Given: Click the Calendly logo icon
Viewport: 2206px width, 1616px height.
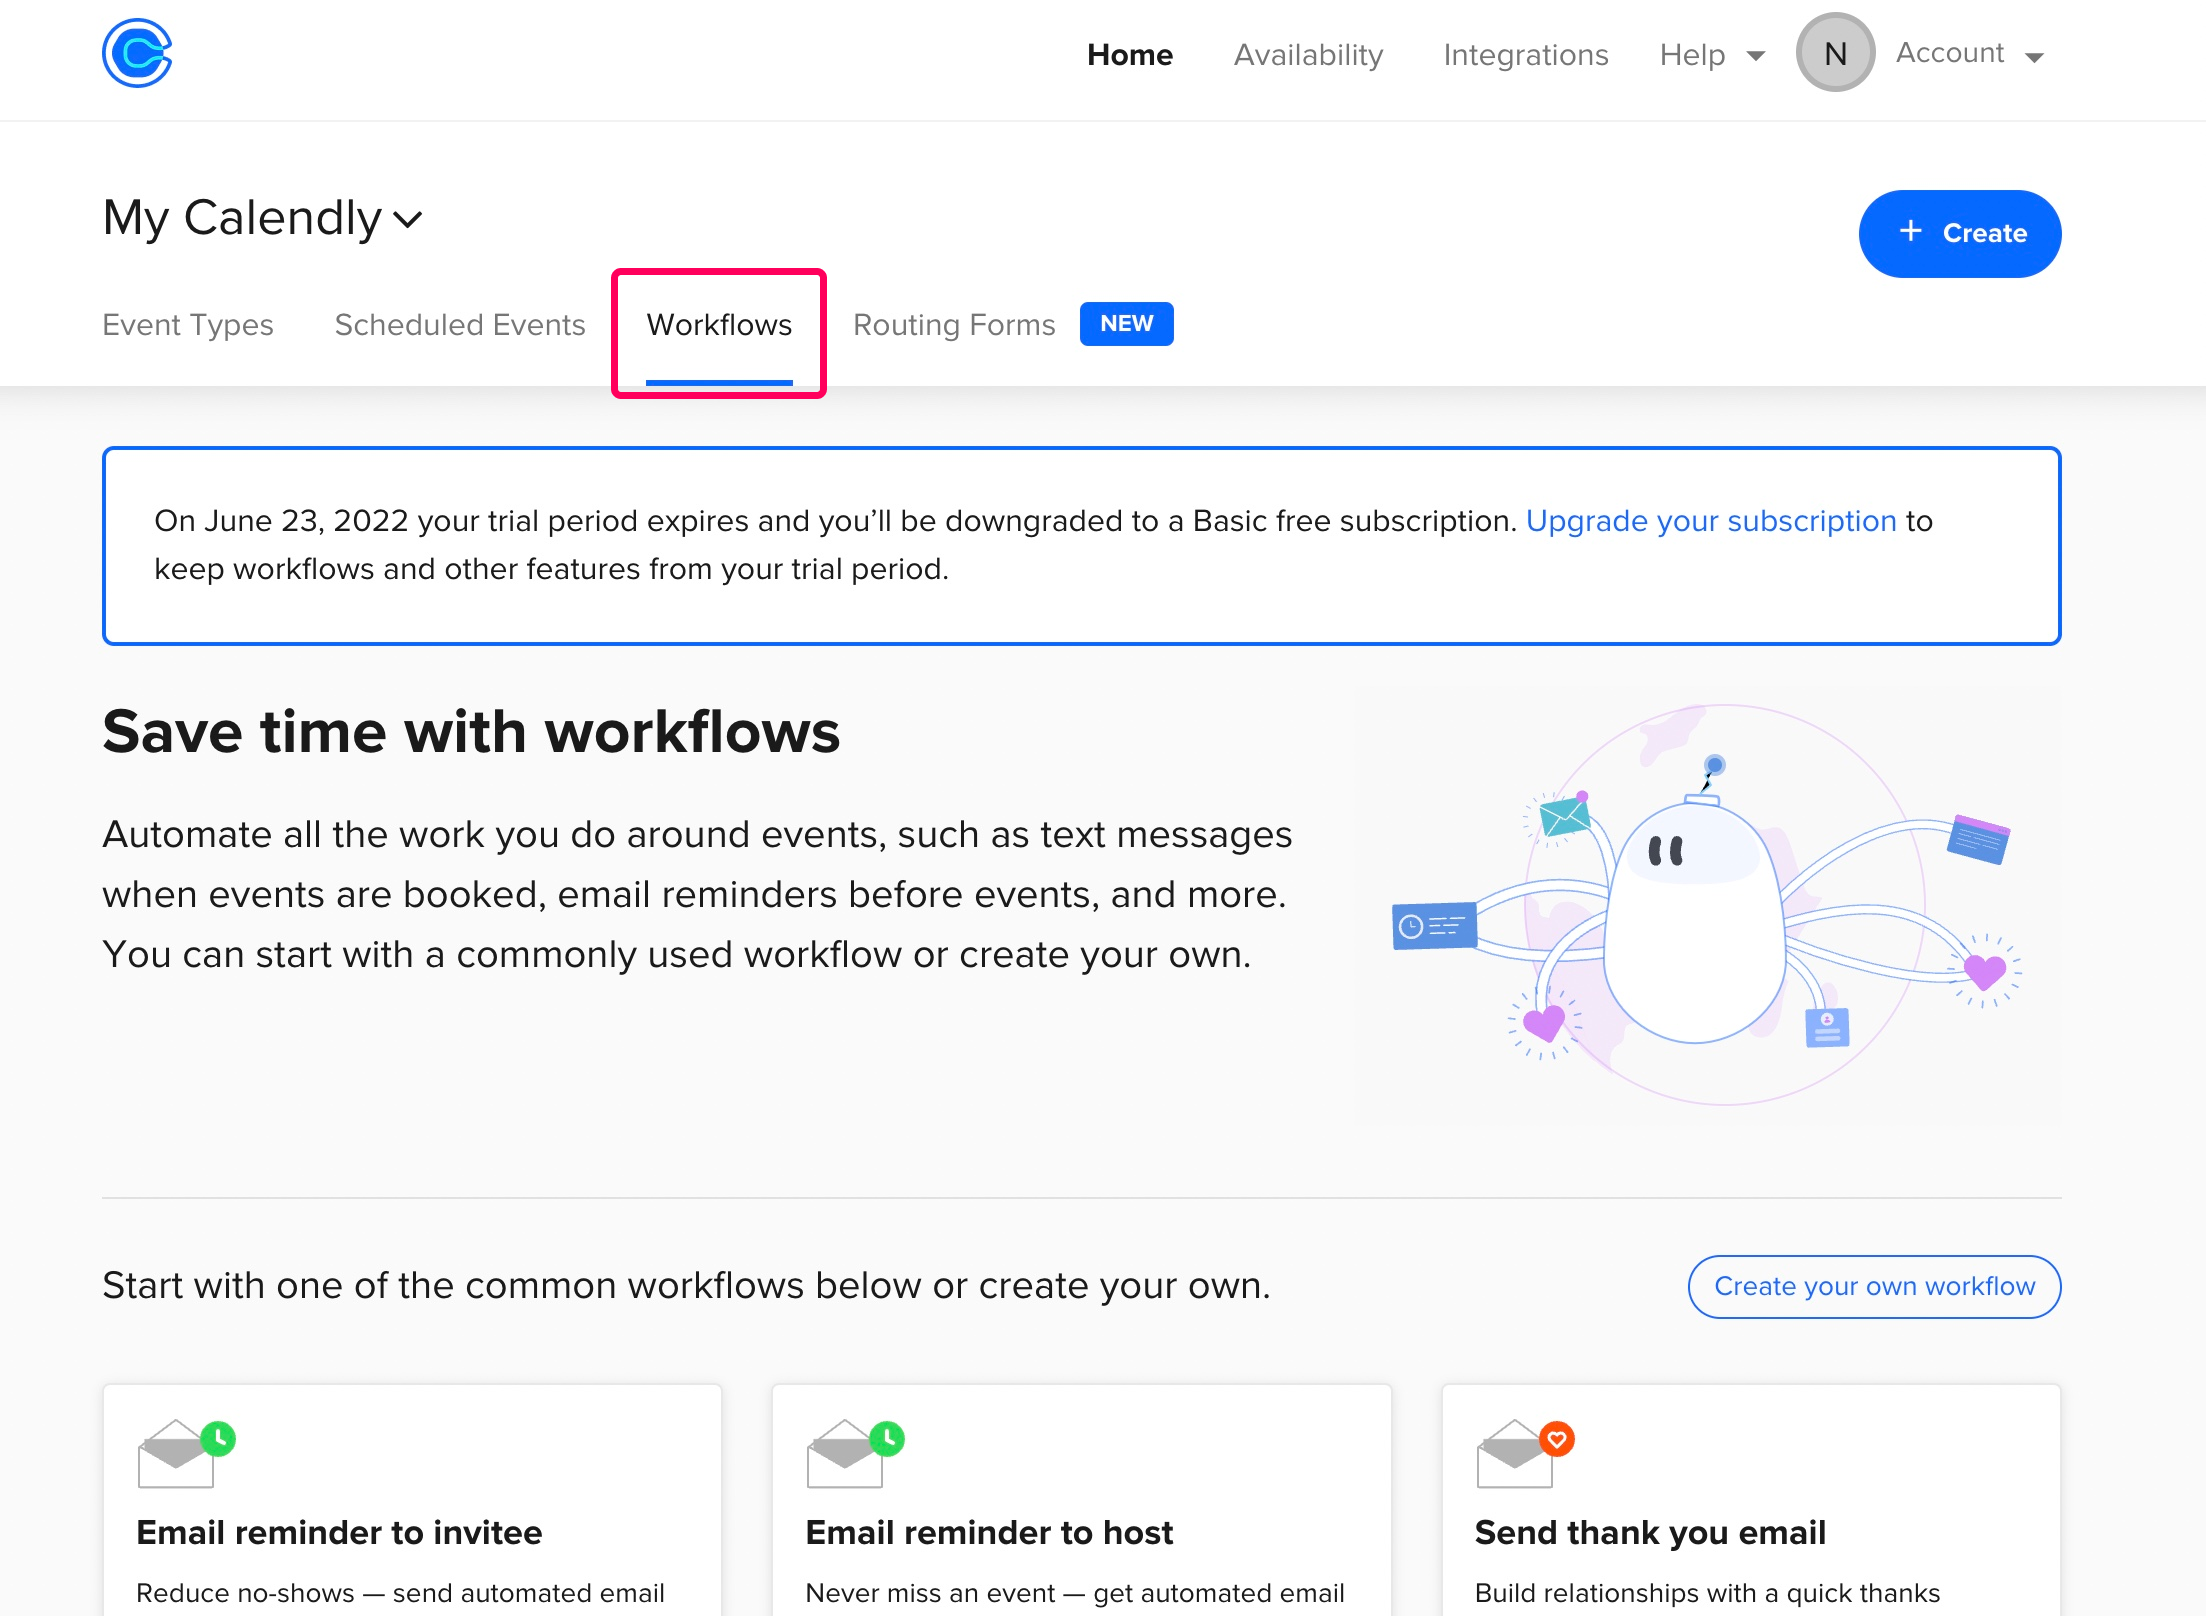Looking at the screenshot, I should point(138,53).
